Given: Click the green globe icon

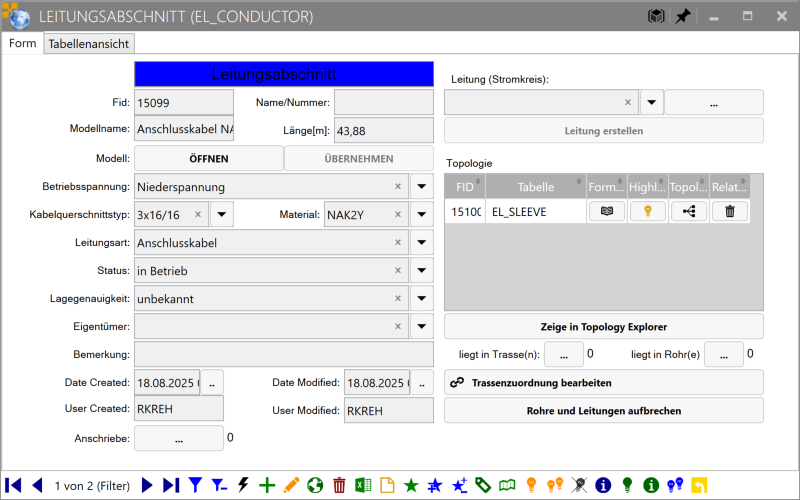Looking at the screenshot, I should pyautogui.click(x=315, y=485).
